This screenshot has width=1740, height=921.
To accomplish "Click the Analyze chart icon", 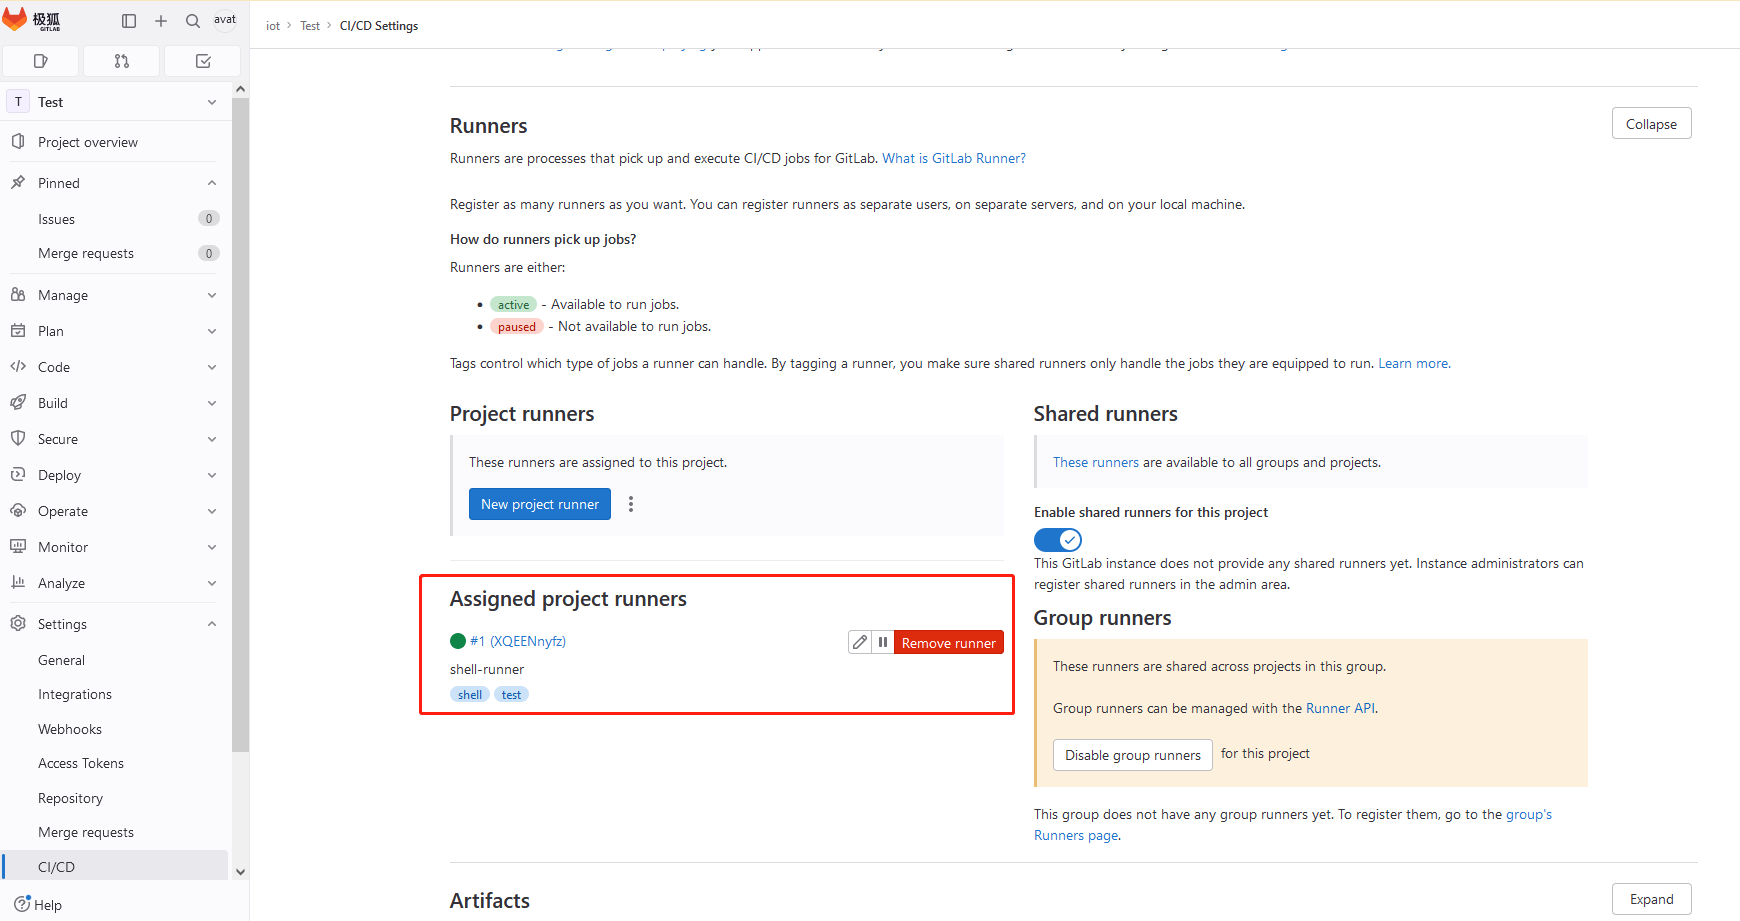I will (x=18, y=583).
